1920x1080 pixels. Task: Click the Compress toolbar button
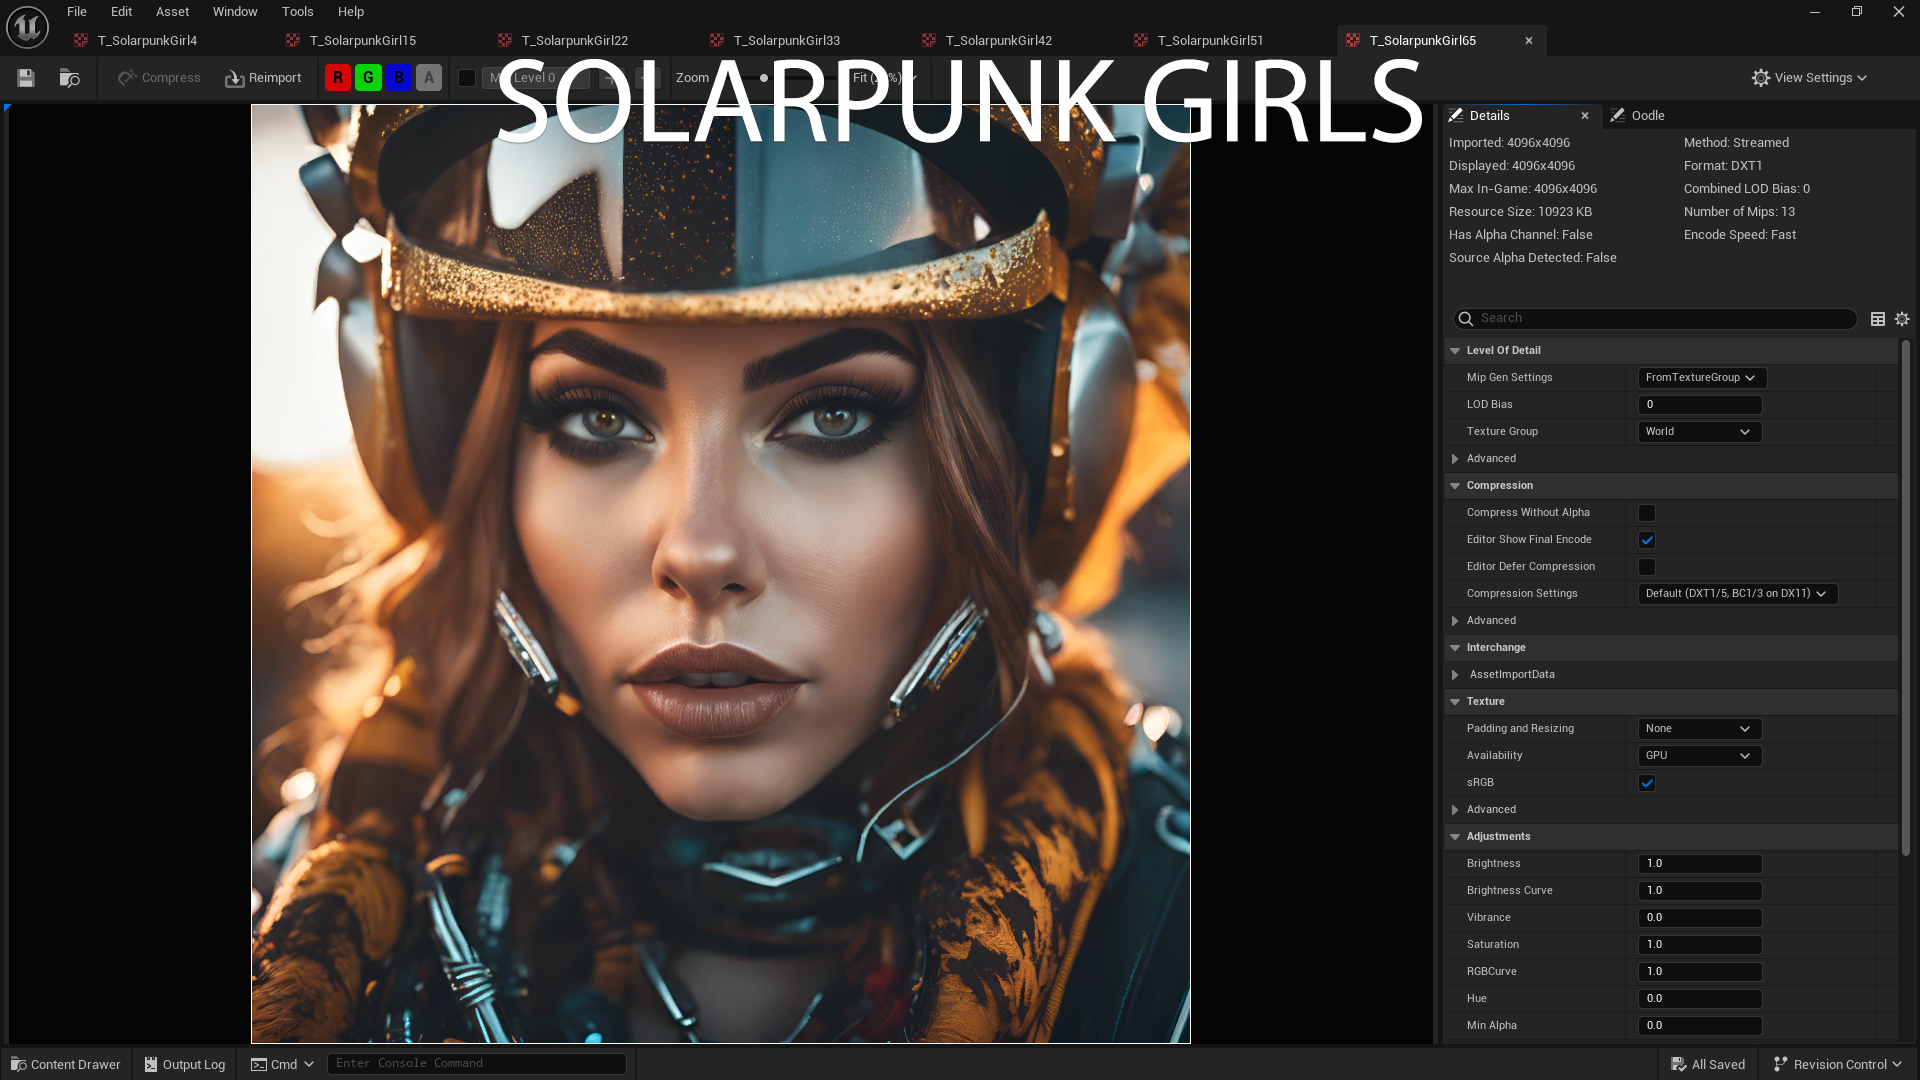tap(159, 78)
